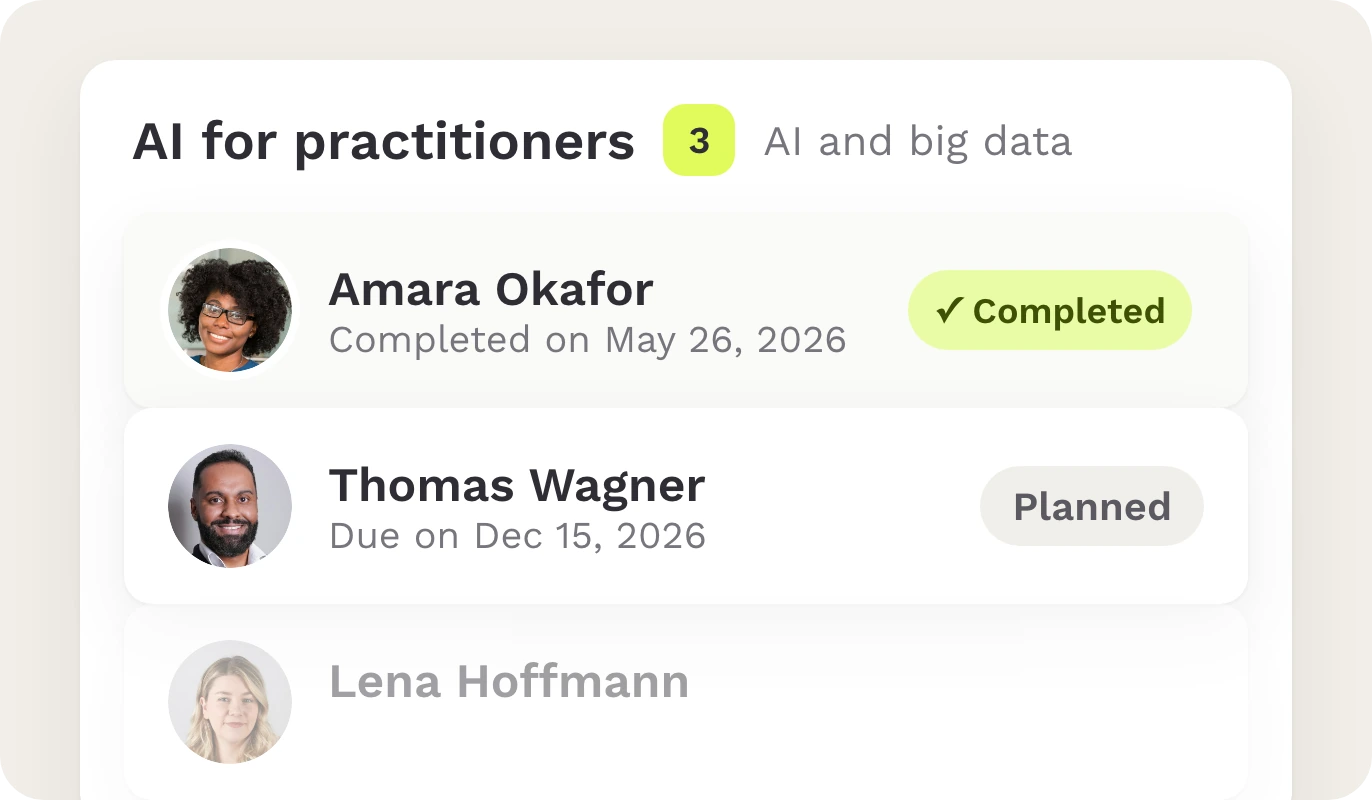Open Thomas Wagner's name
Screen dimensions: 1372x800
tap(517, 485)
